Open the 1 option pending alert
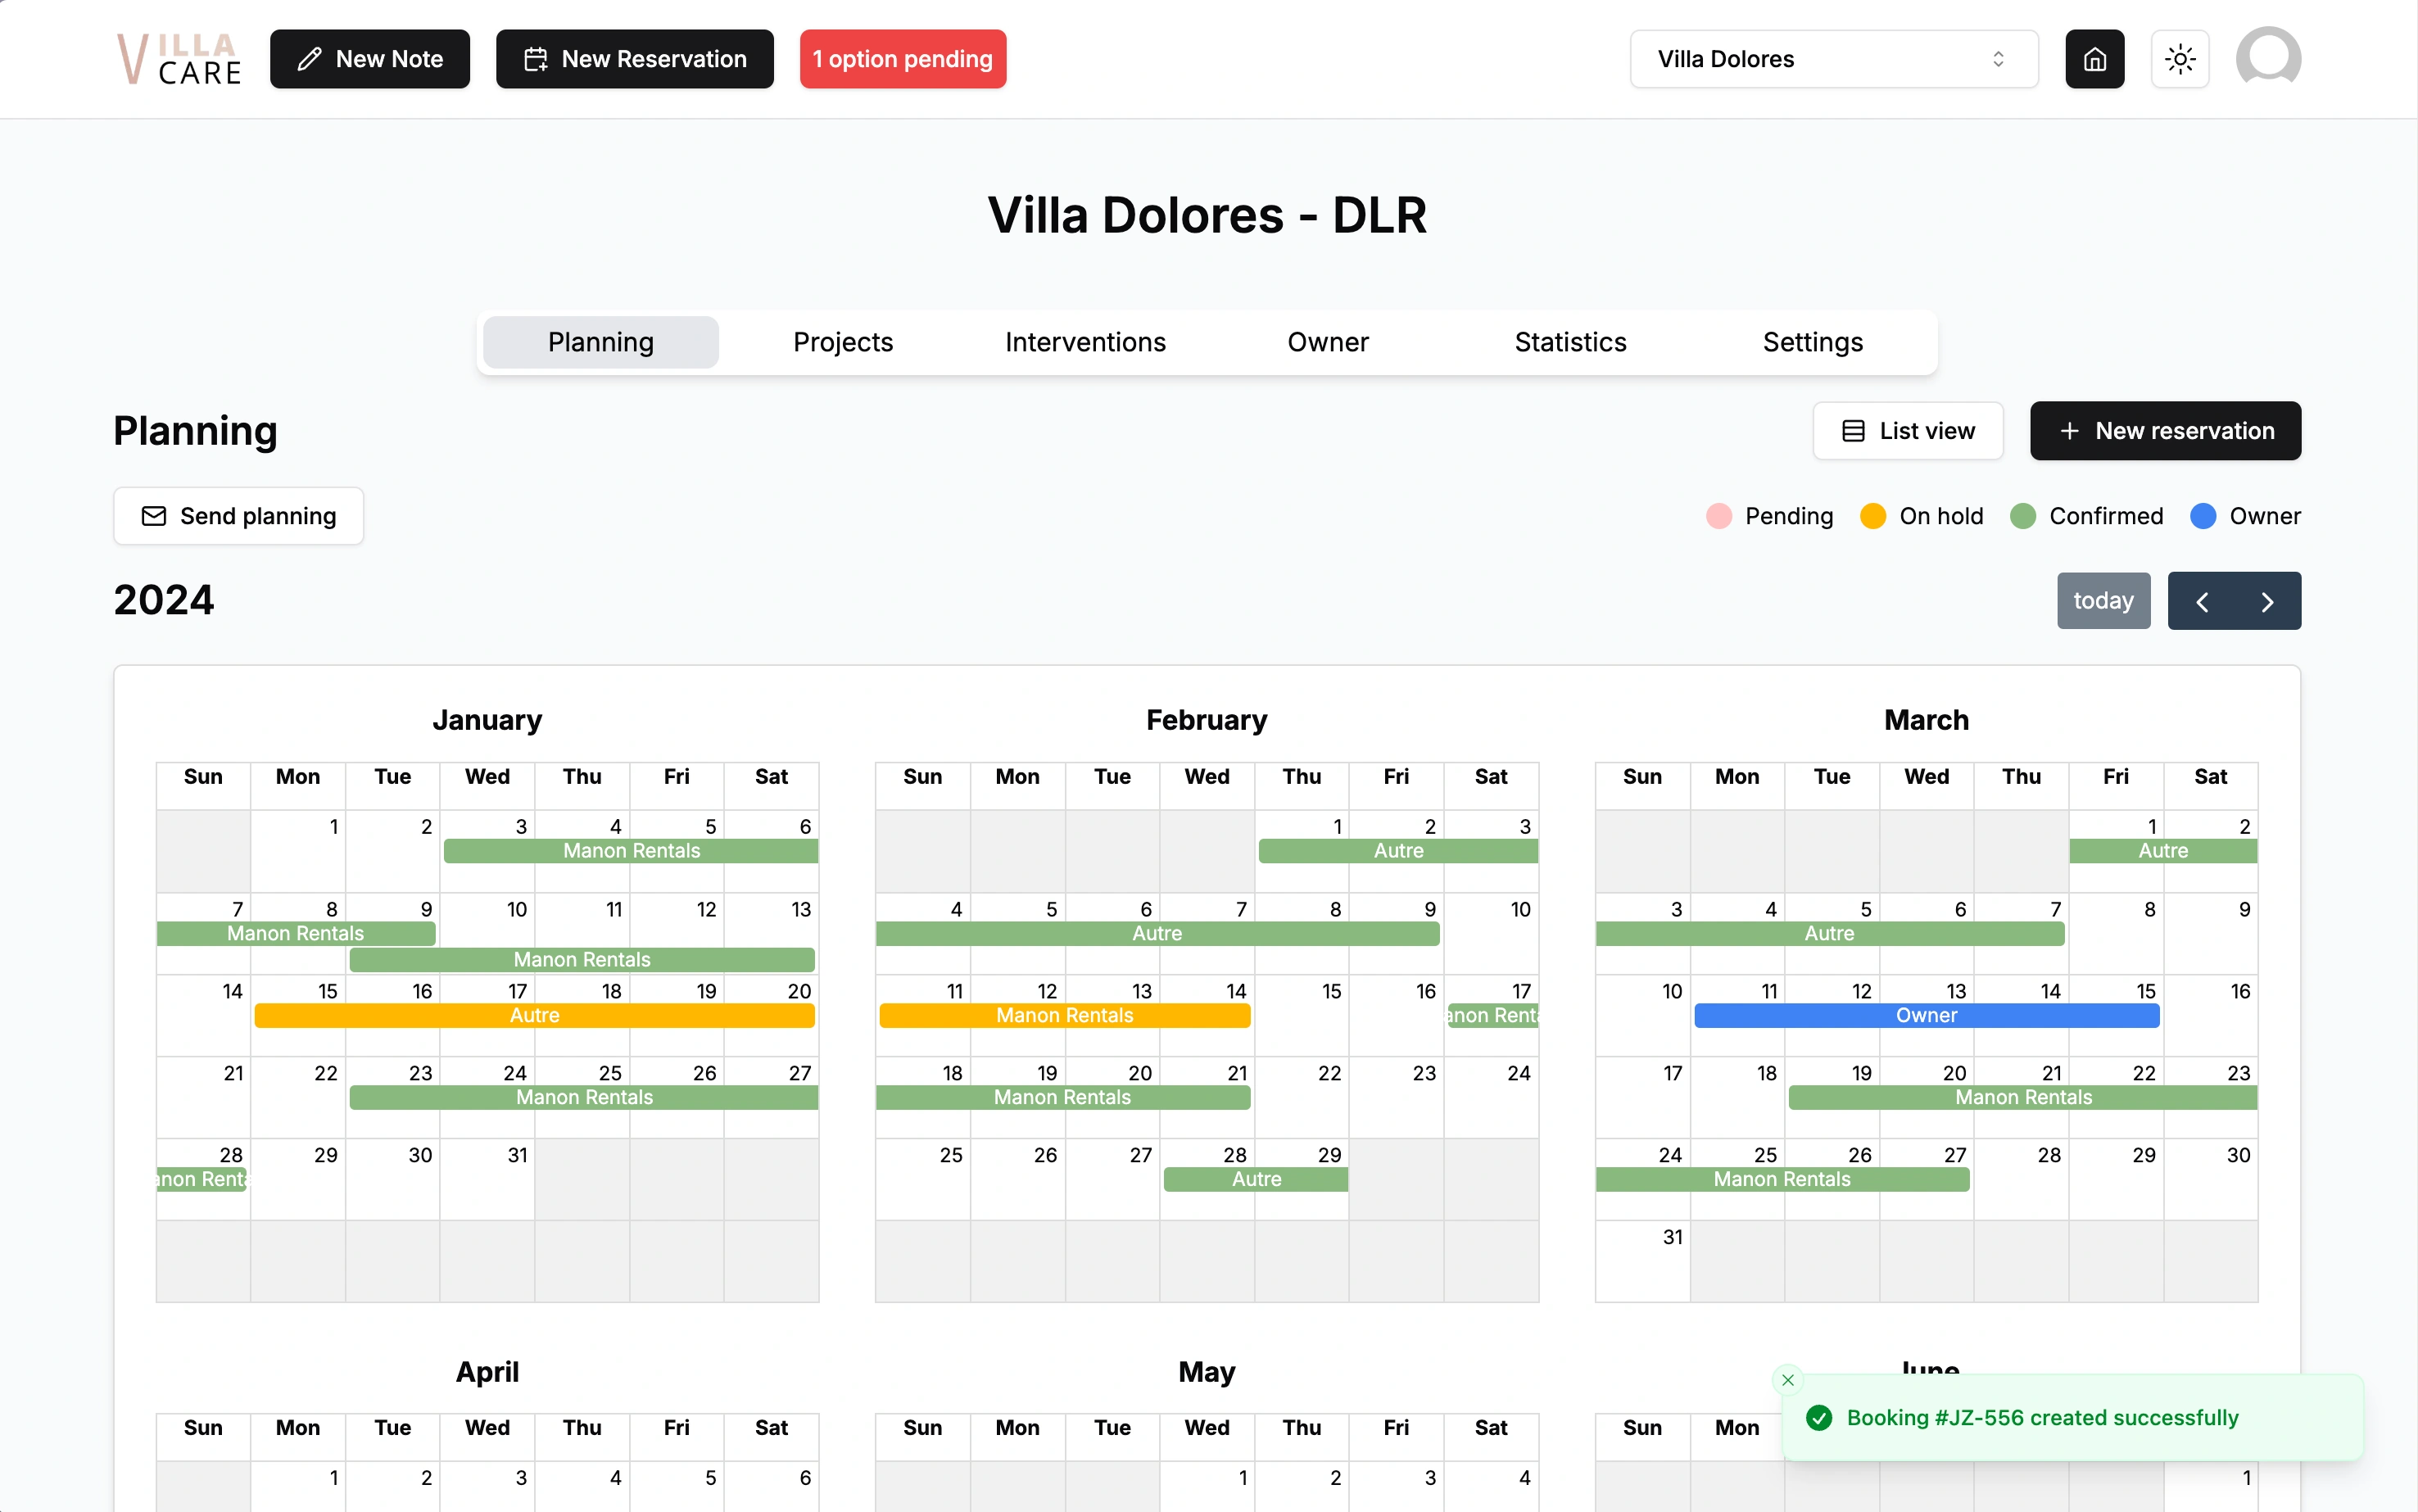The height and width of the screenshot is (1512, 2418). 902,59
